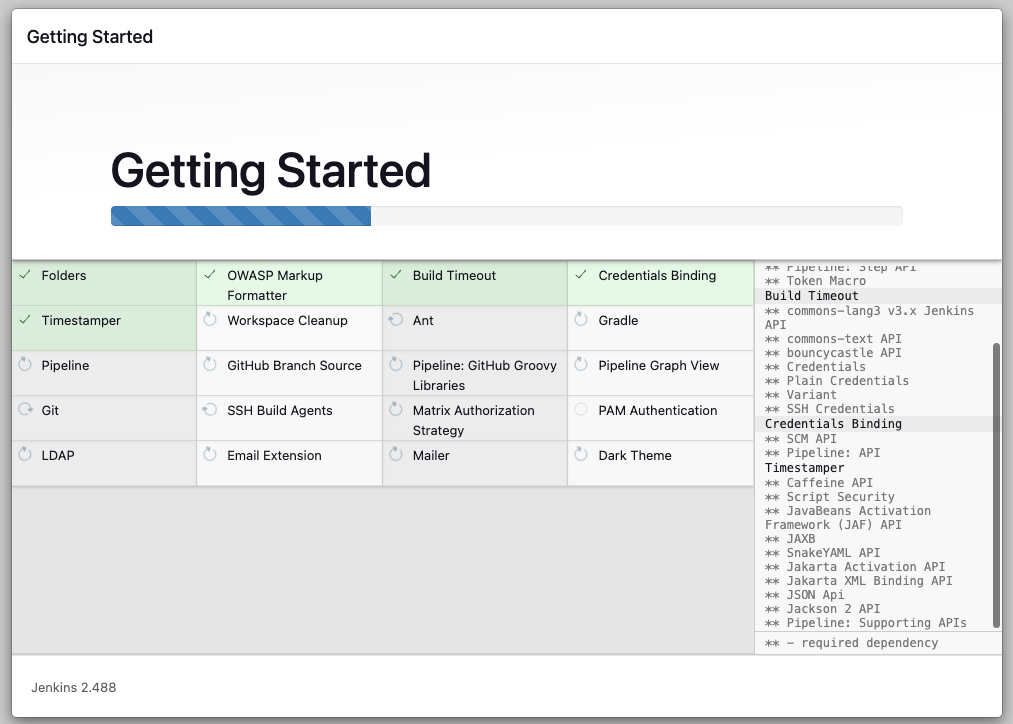Click the spinner icon beside LDAP
Screen dimensions: 1013x724
25,454
